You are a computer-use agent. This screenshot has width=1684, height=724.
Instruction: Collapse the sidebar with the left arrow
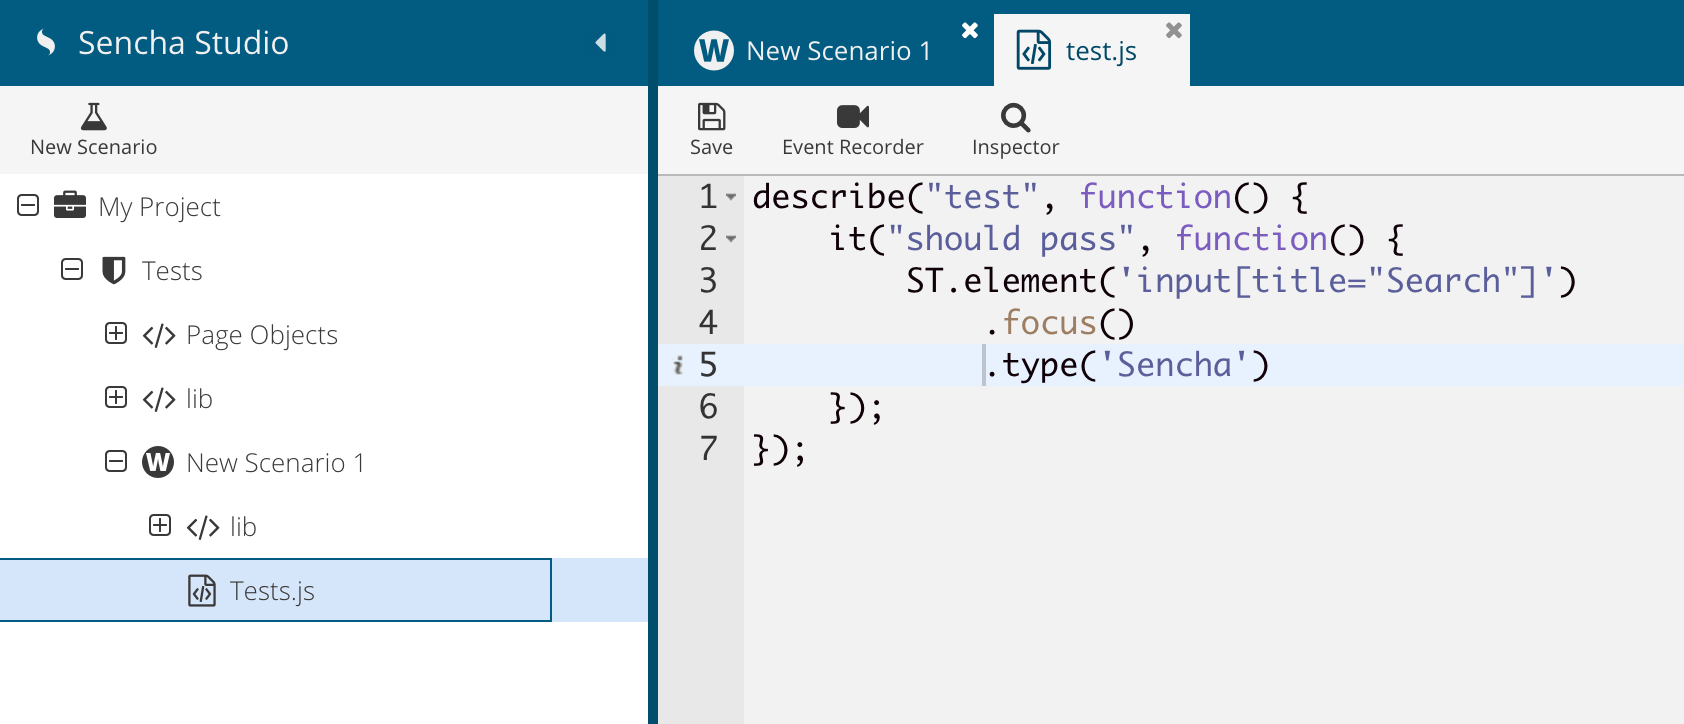(601, 42)
